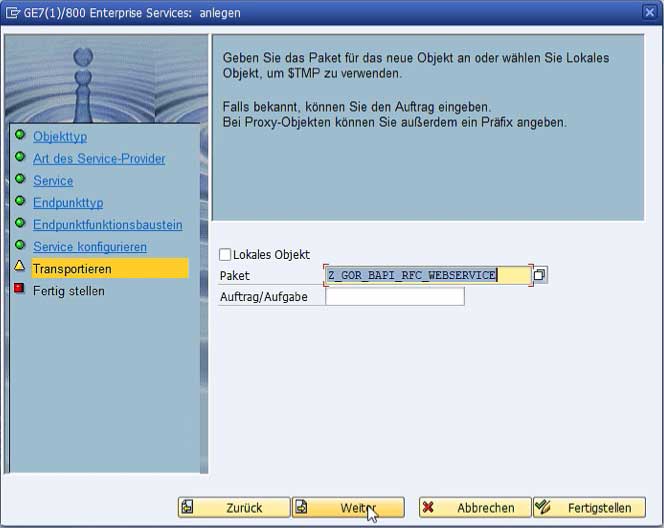Click the red square icon beside Fertig stellen
The width and height of the screenshot is (664, 528).
(20, 290)
